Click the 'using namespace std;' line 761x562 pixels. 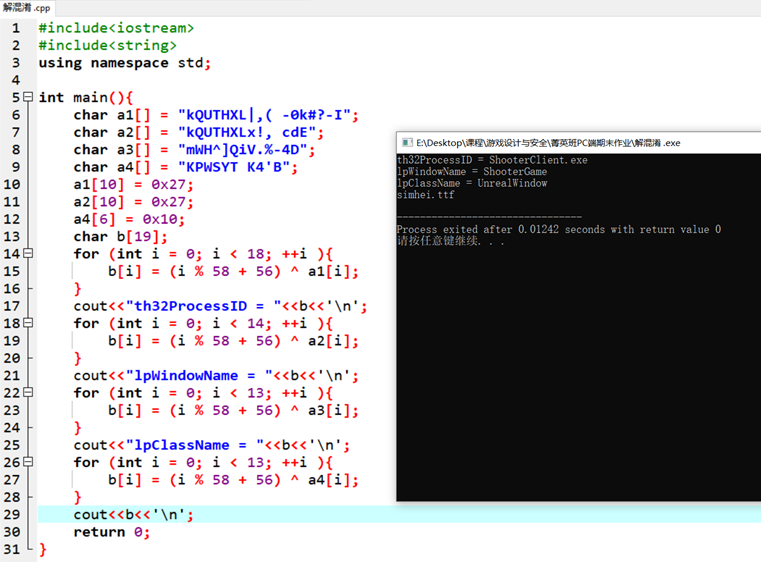click(124, 63)
